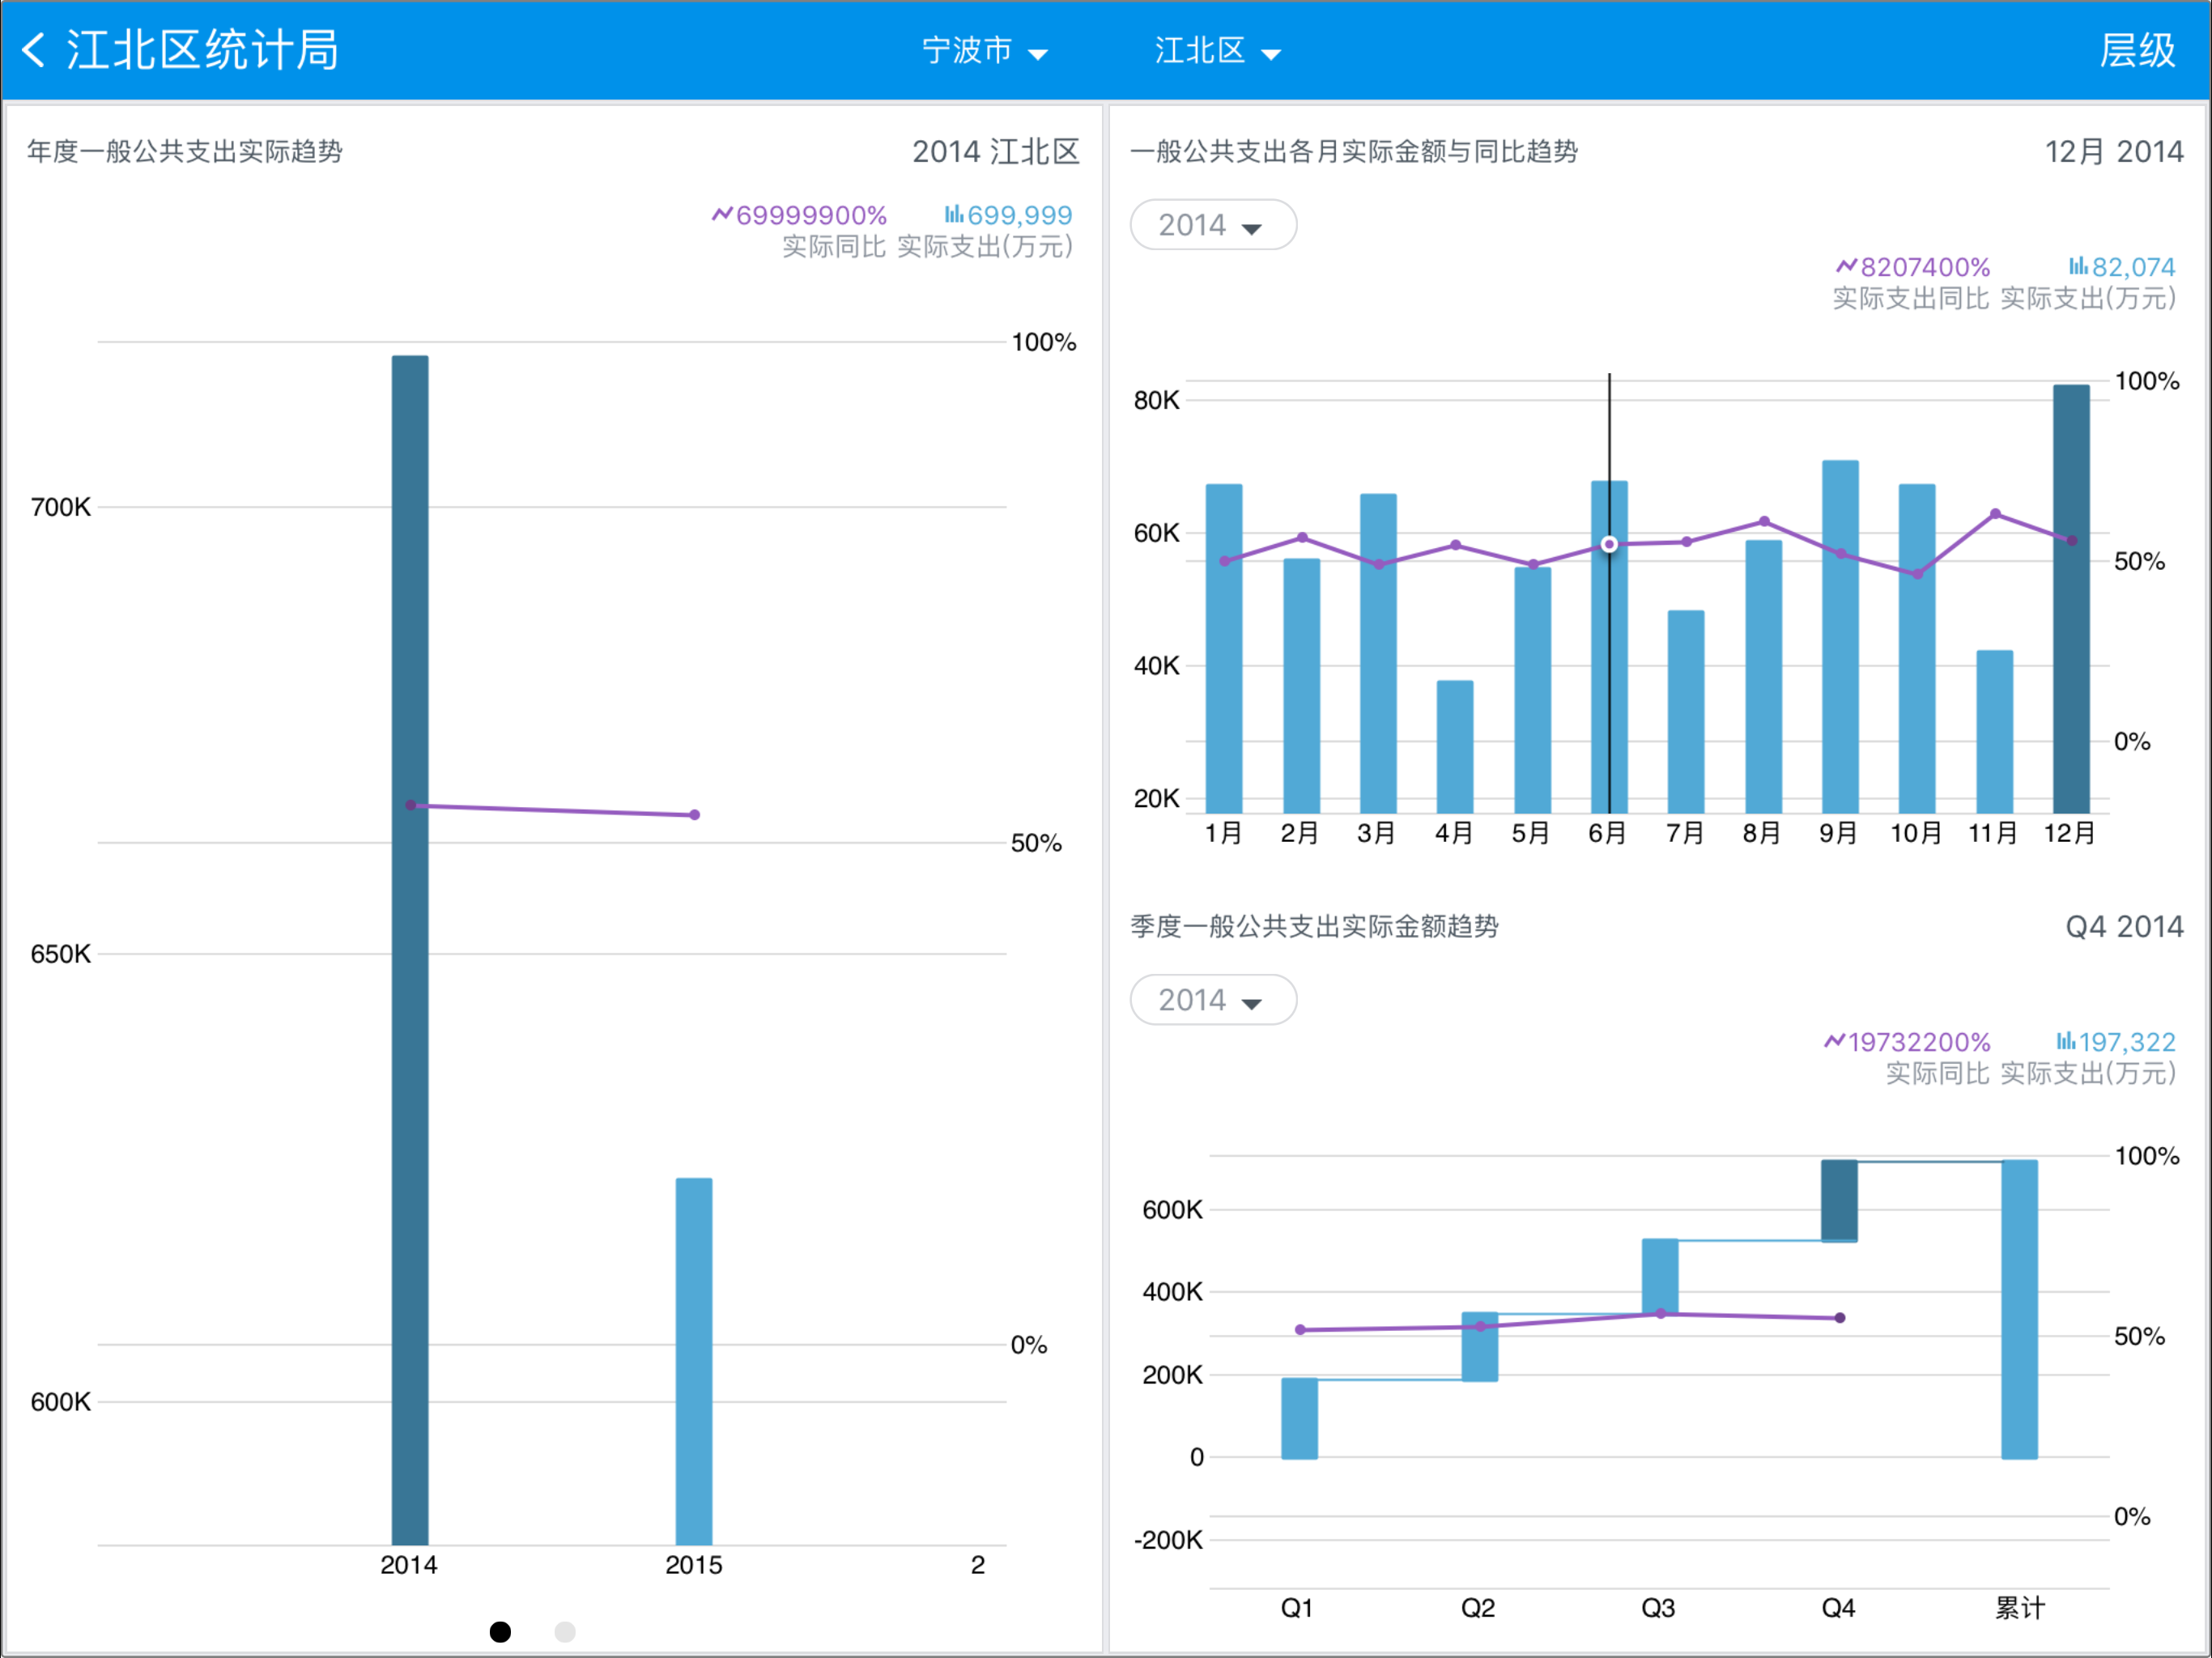The image size is (2212, 1658).
Task: Select the Q3 bar in quarterly chart
Action: pos(1660,1276)
